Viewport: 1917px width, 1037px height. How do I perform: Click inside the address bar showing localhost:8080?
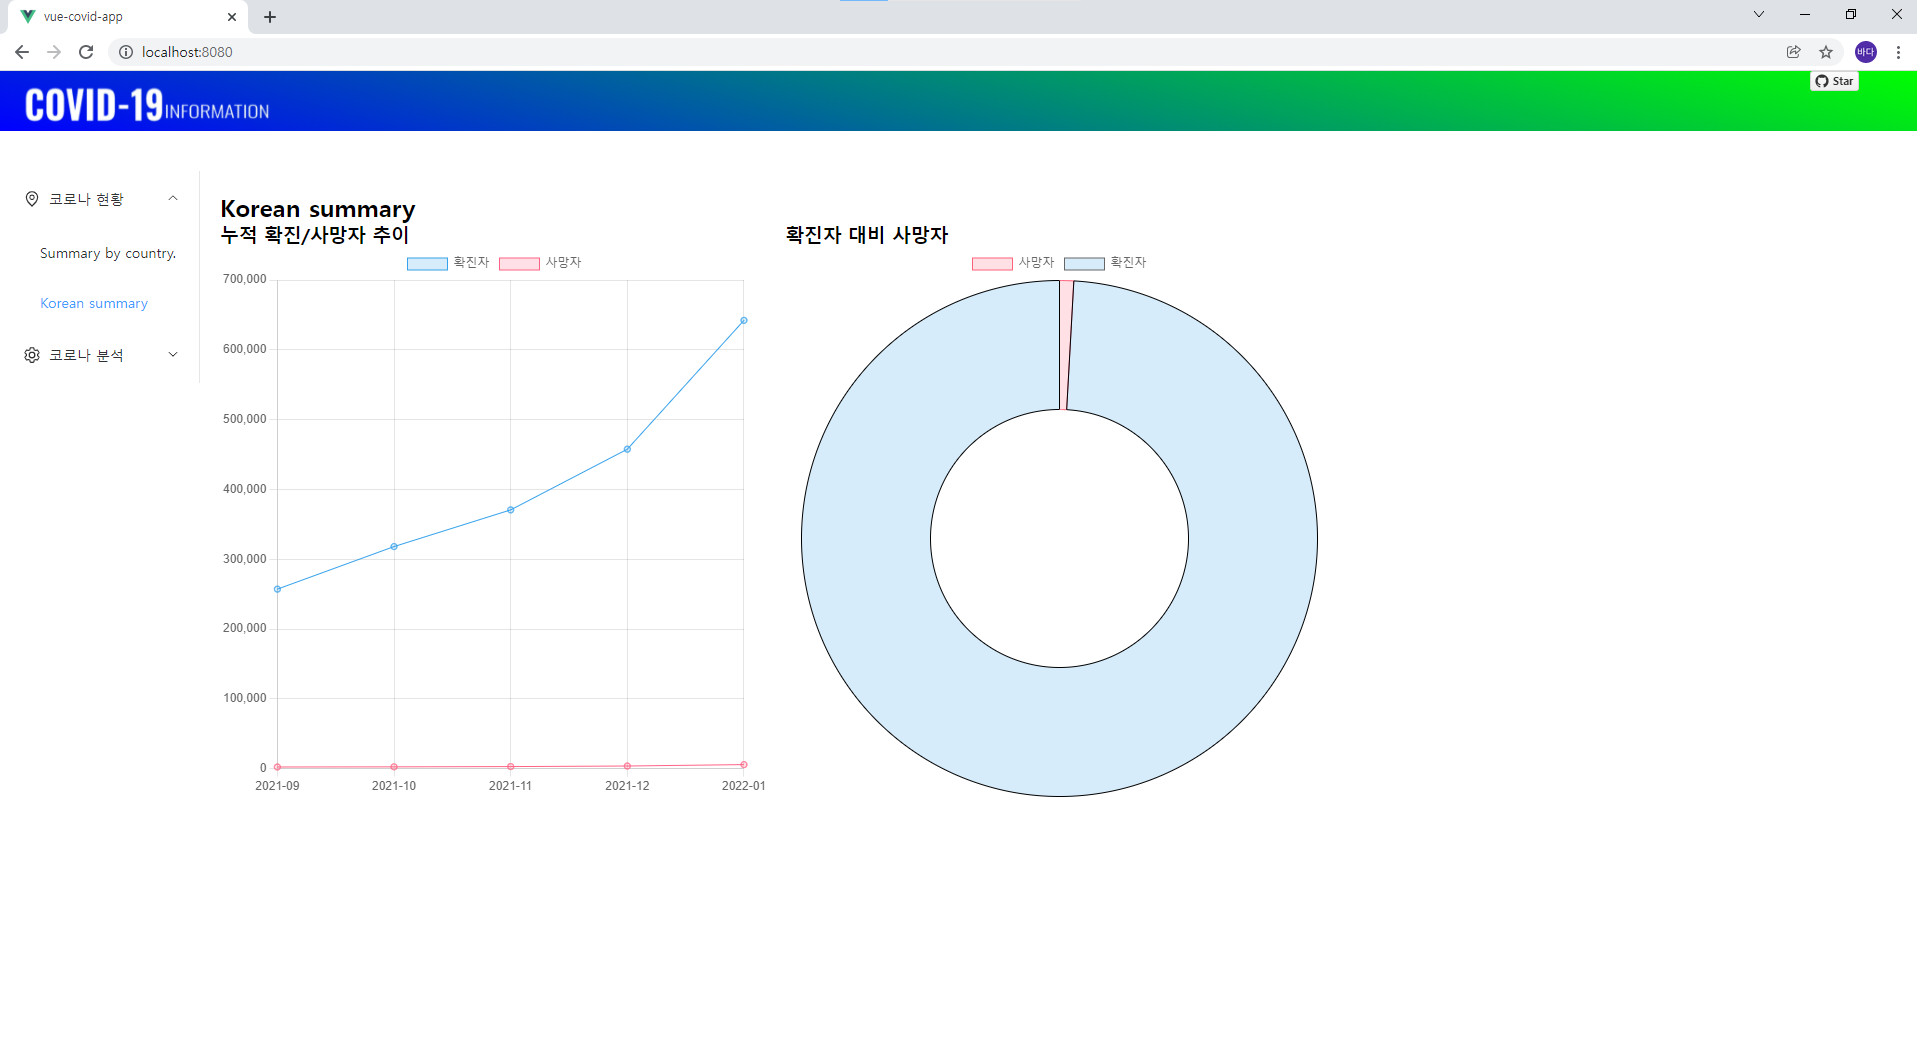[187, 52]
